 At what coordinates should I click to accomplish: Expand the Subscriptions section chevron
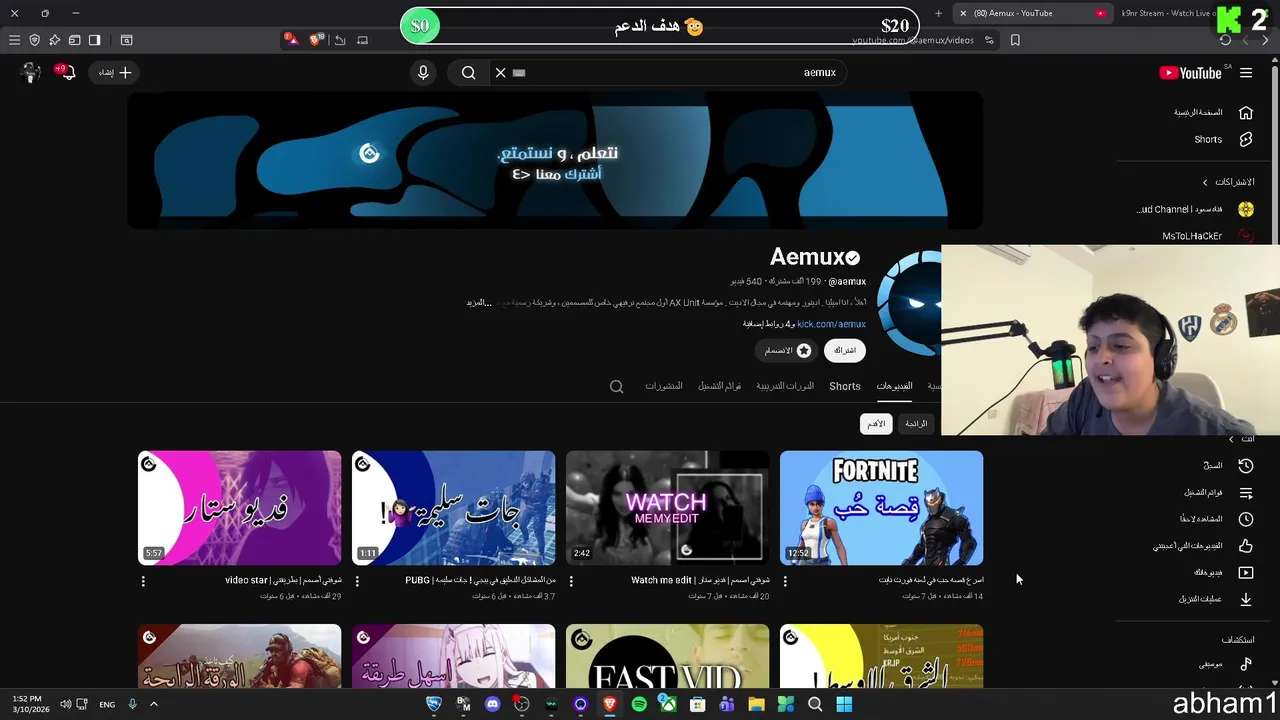pos(1205,182)
